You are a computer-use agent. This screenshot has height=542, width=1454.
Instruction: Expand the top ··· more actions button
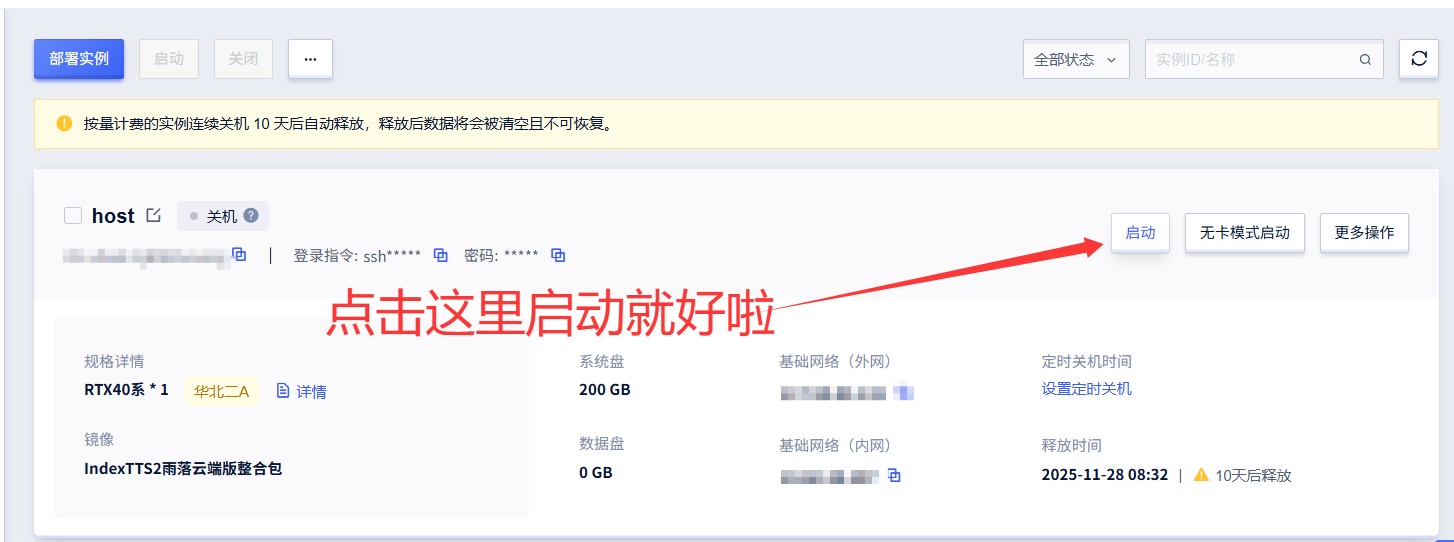coord(310,59)
